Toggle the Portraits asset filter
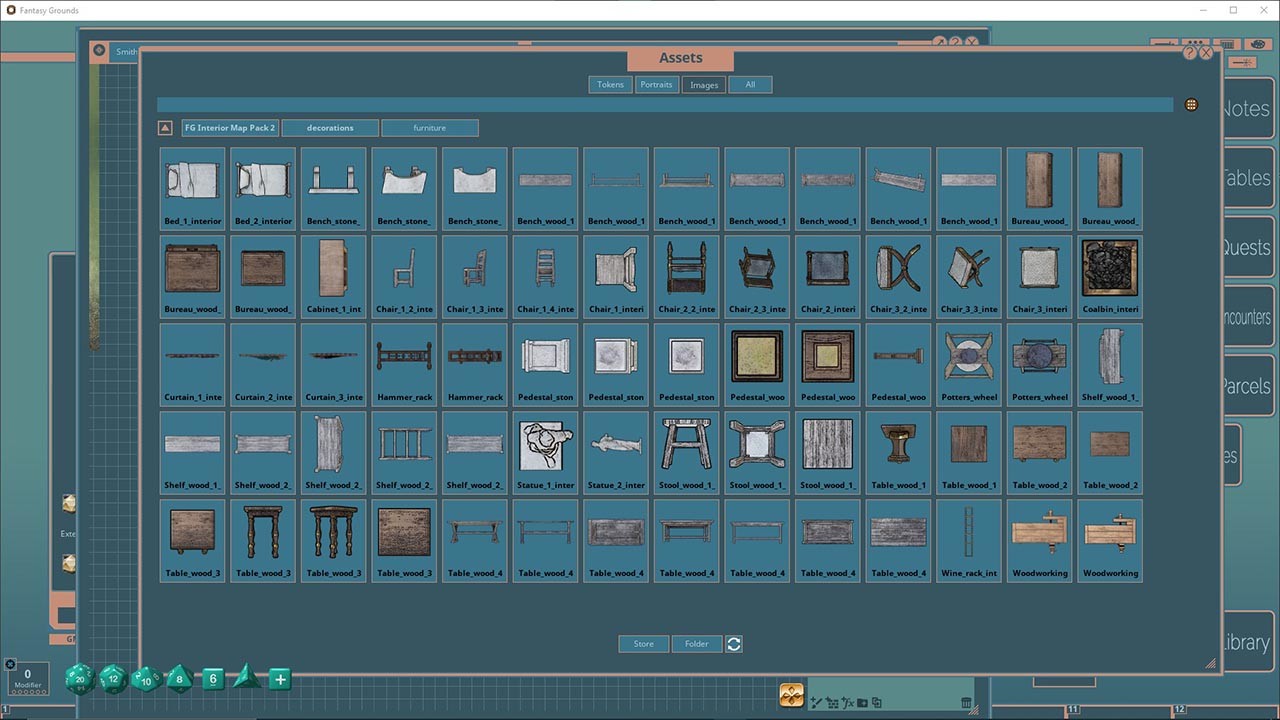Viewport: 1280px width, 720px height. pos(656,84)
